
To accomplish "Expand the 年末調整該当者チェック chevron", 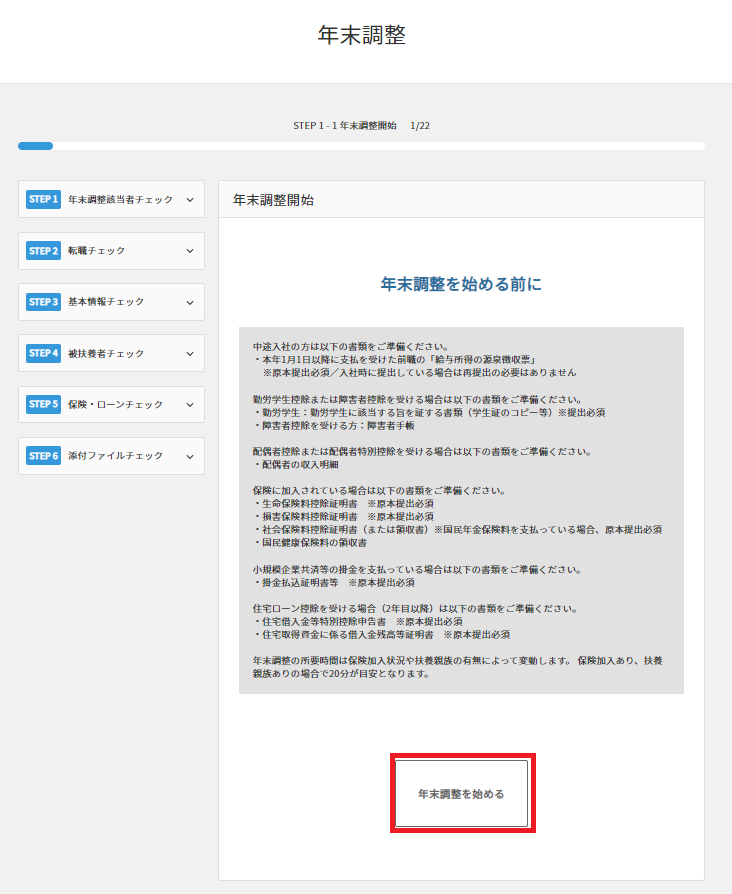I will tap(190, 200).
